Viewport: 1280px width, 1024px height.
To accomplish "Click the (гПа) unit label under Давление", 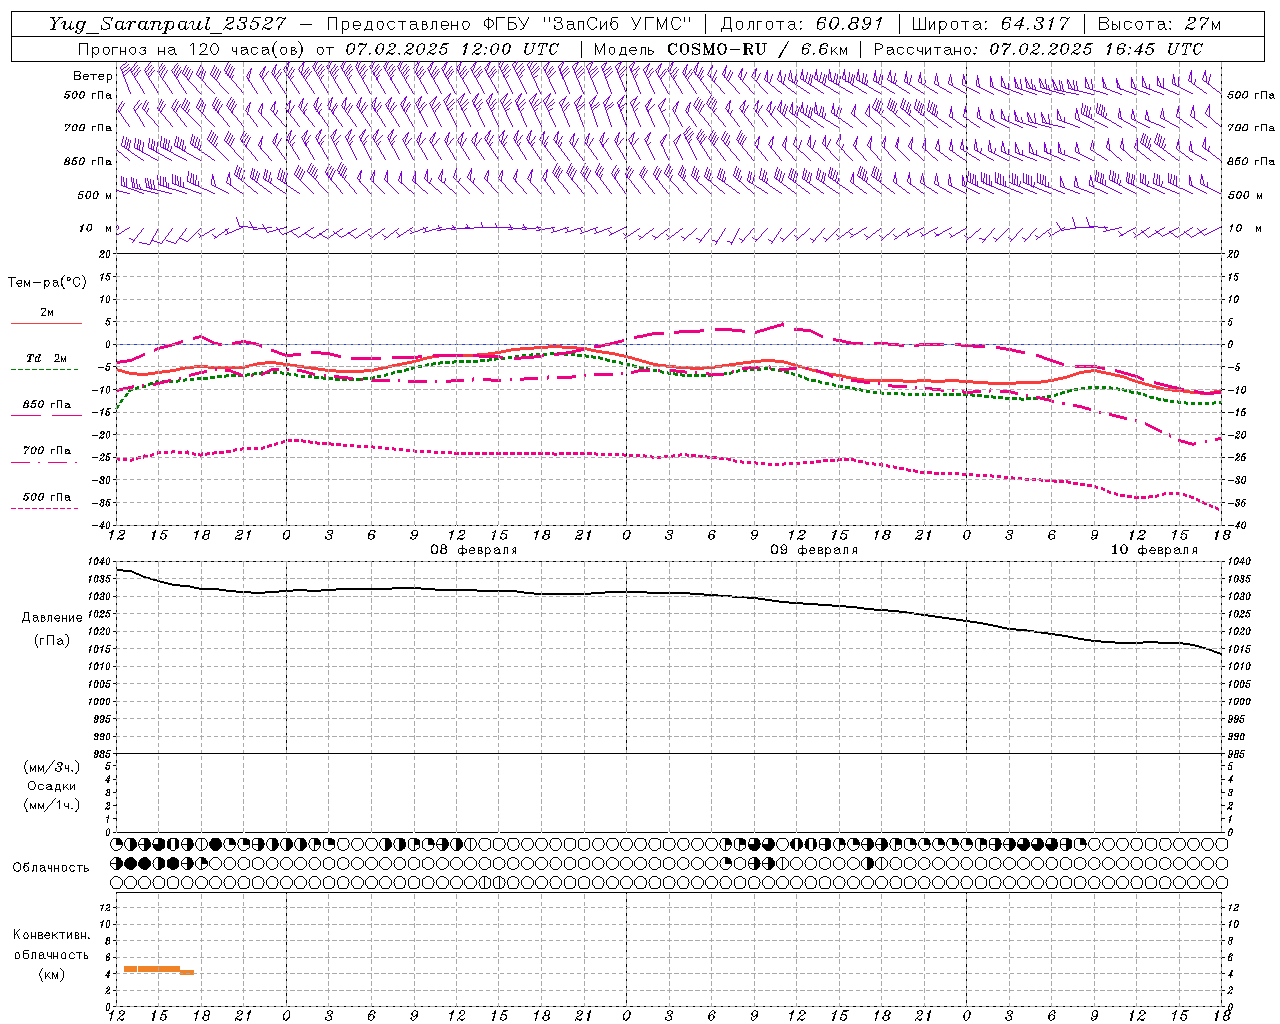I will [52, 640].
